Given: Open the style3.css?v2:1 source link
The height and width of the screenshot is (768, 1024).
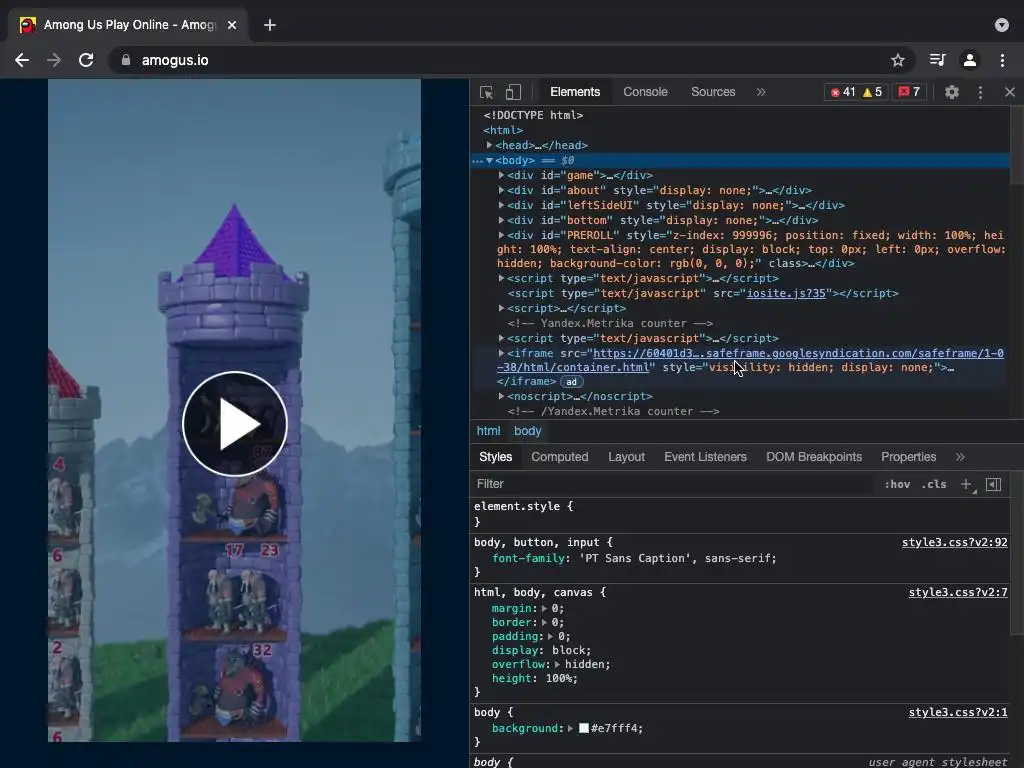Looking at the screenshot, I should [958, 712].
